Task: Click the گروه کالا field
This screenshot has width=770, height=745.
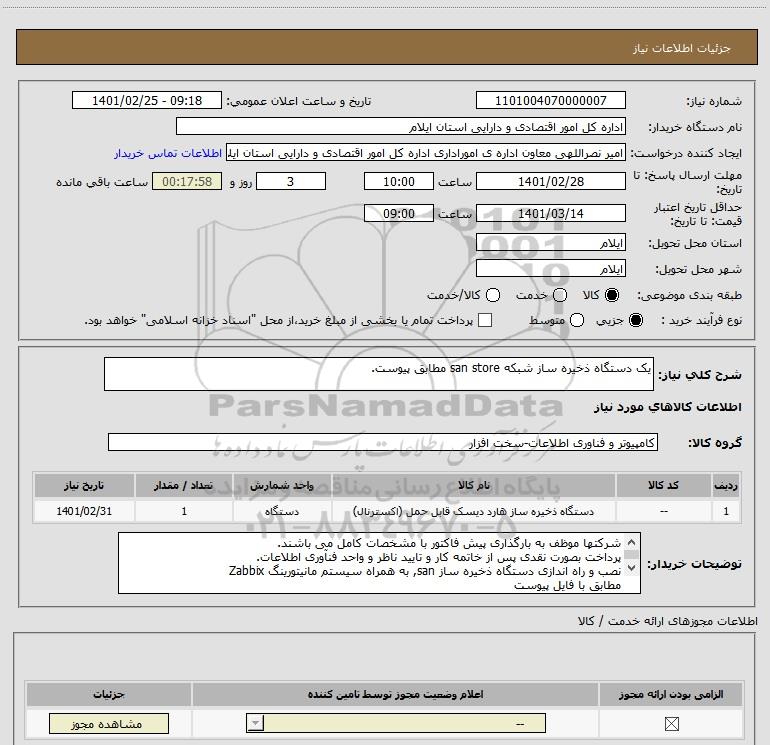Action: coord(383,442)
